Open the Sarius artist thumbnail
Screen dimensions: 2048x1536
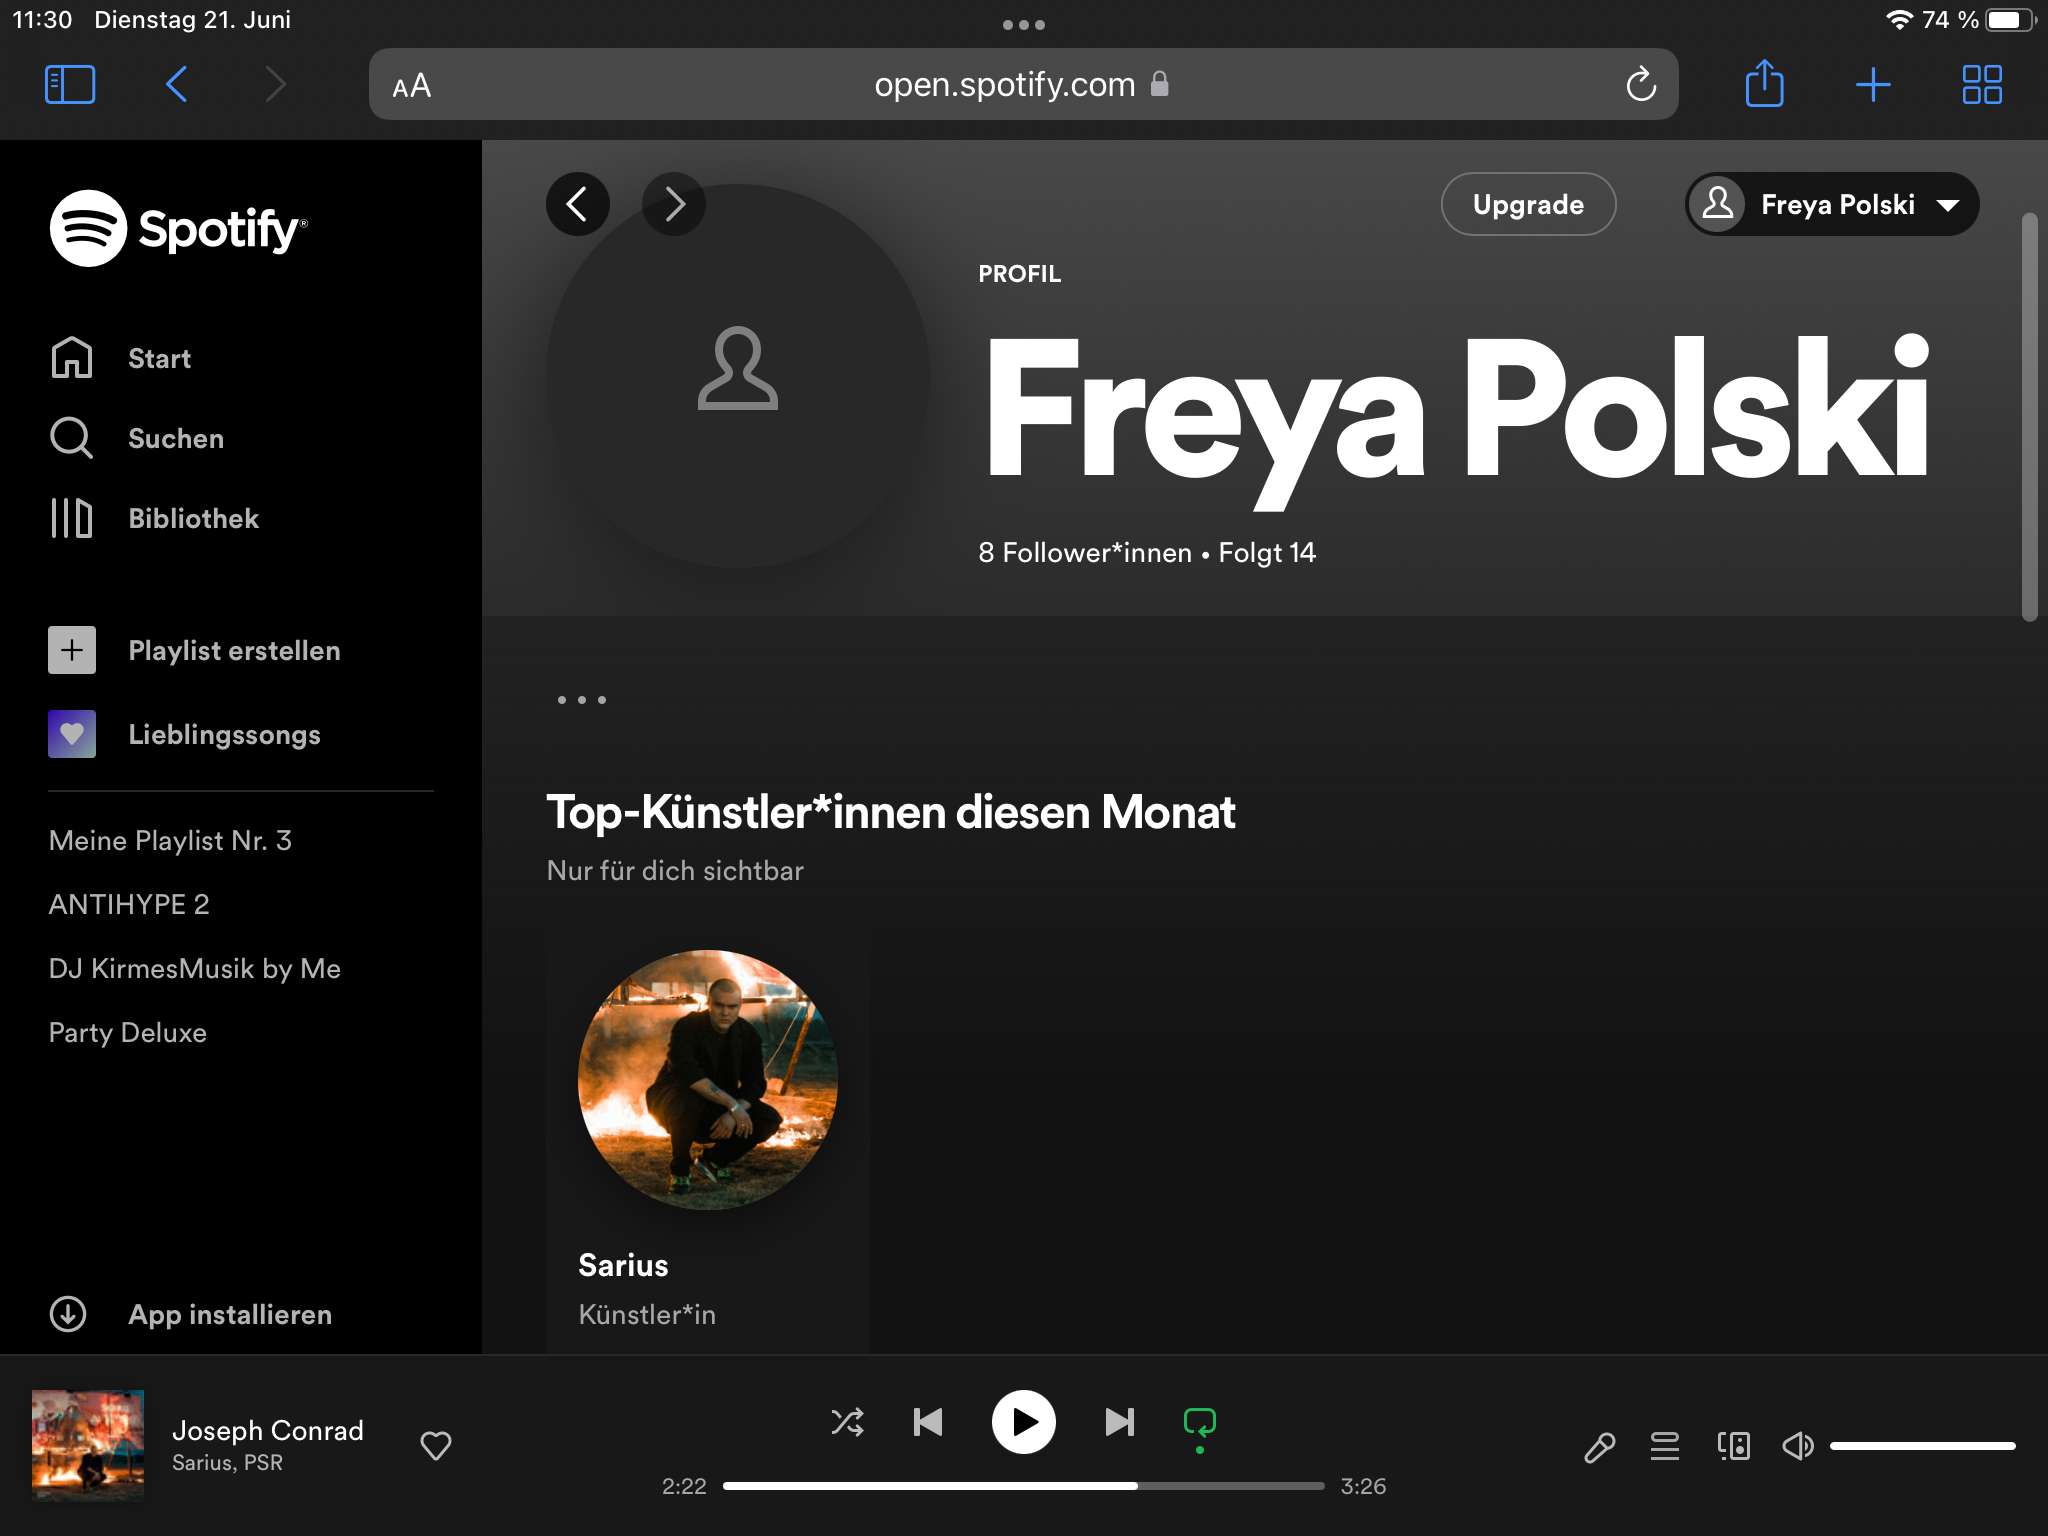[708, 1080]
